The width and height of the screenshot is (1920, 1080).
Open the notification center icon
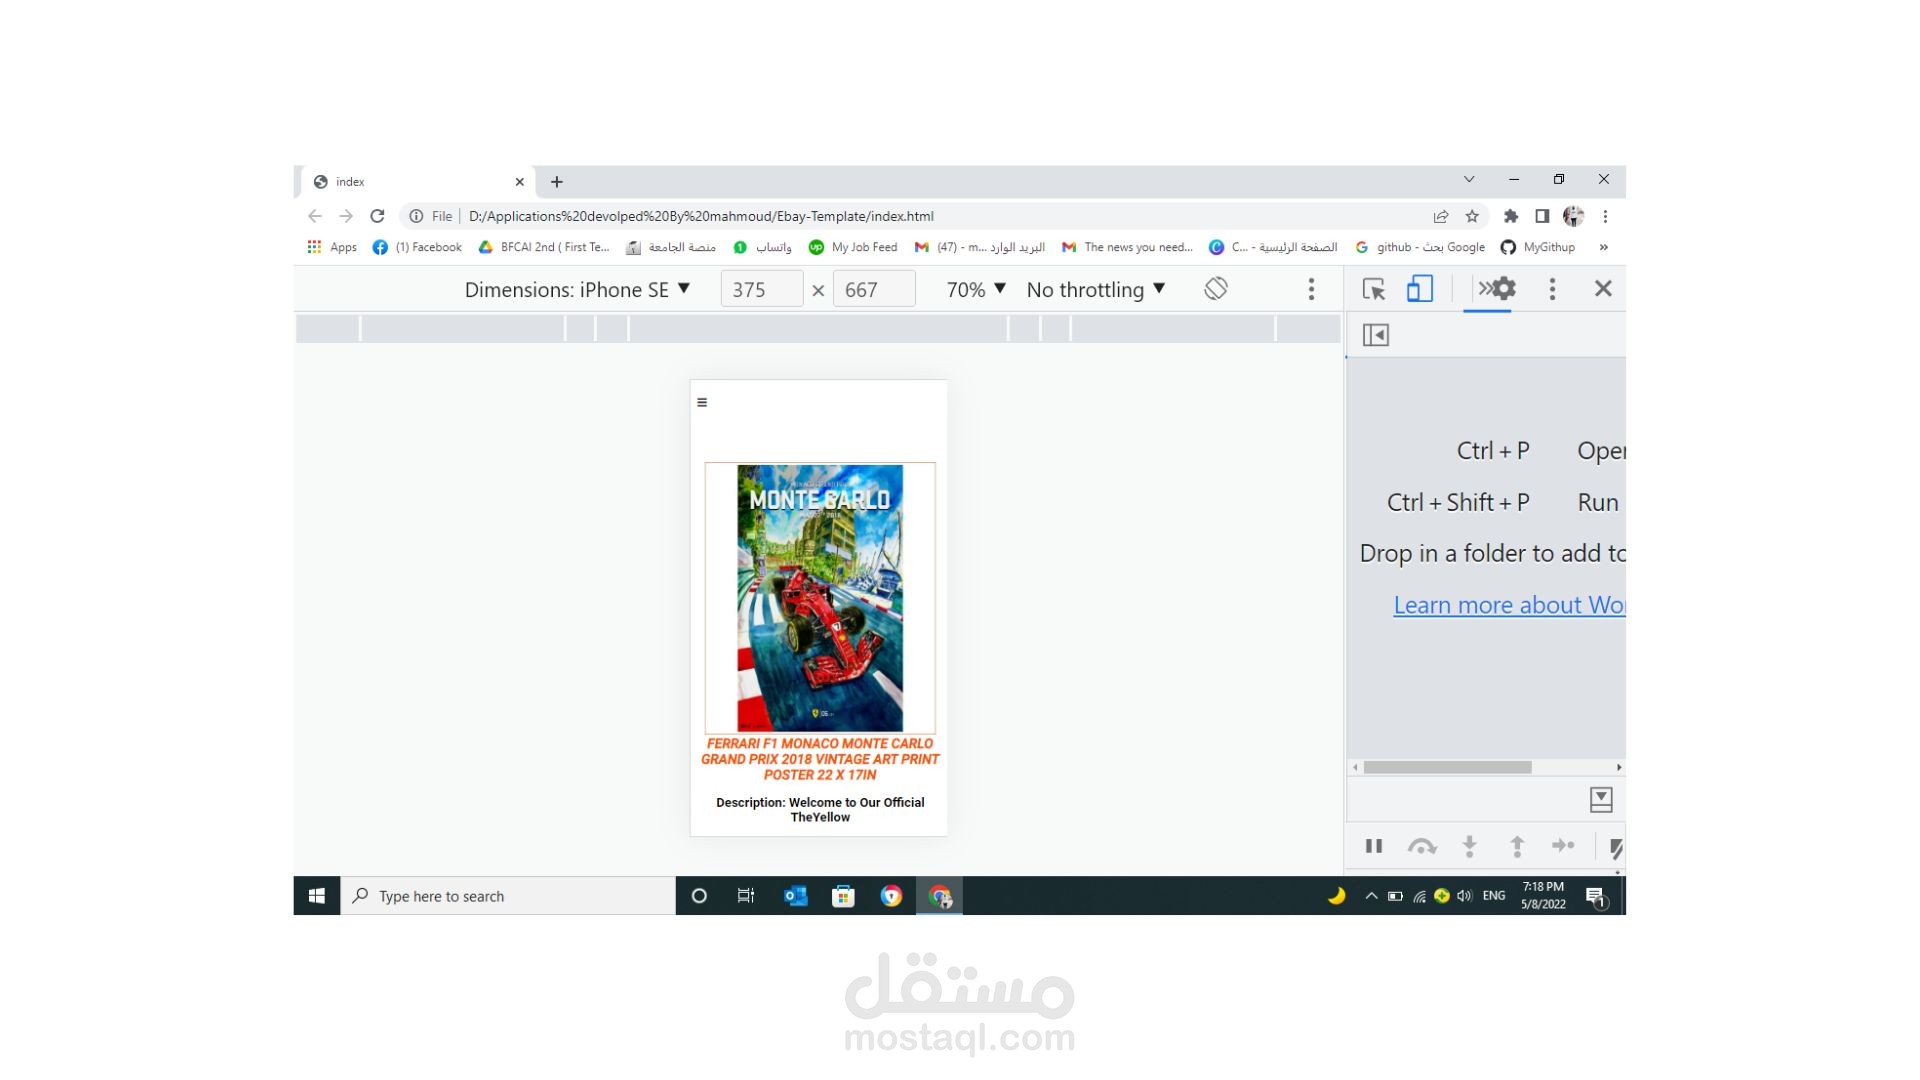[1596, 897]
